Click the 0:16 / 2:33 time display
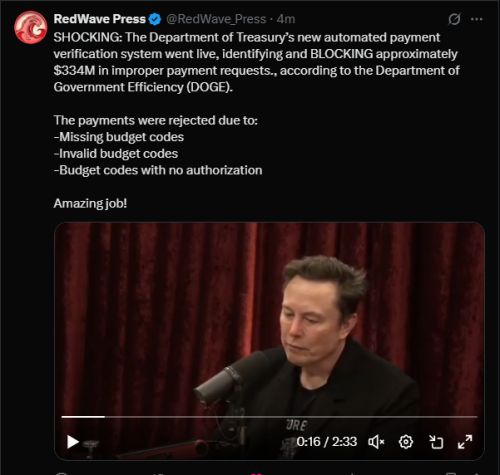500x475 pixels. click(327, 442)
